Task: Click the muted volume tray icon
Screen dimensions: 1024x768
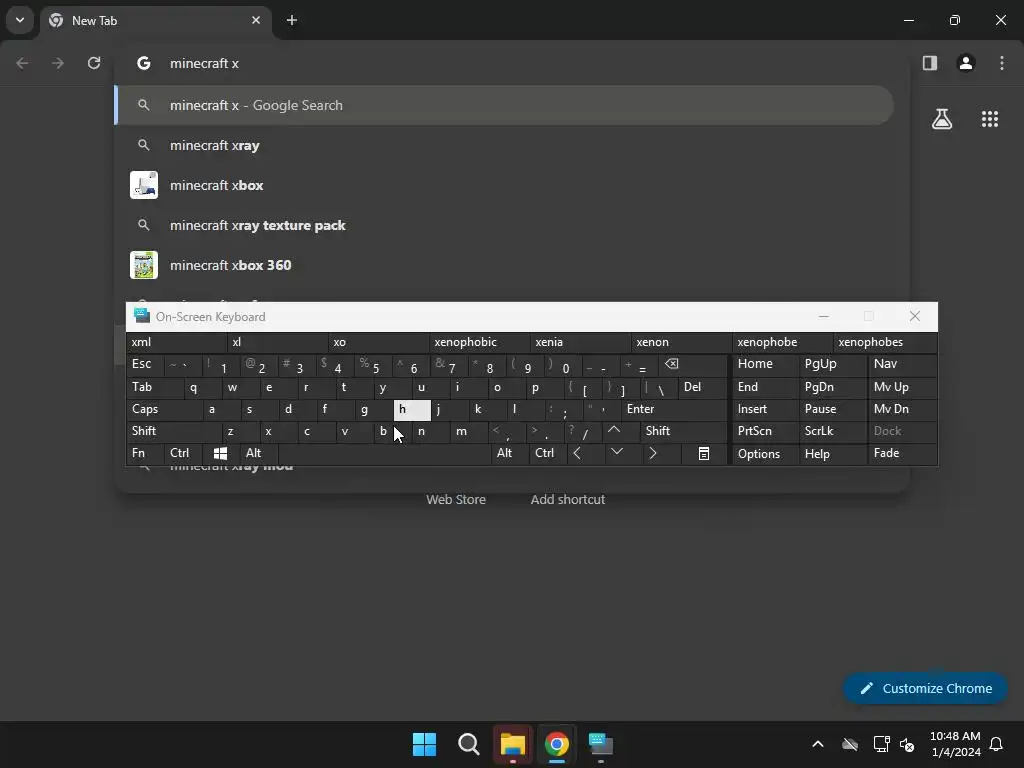Action: click(907, 744)
